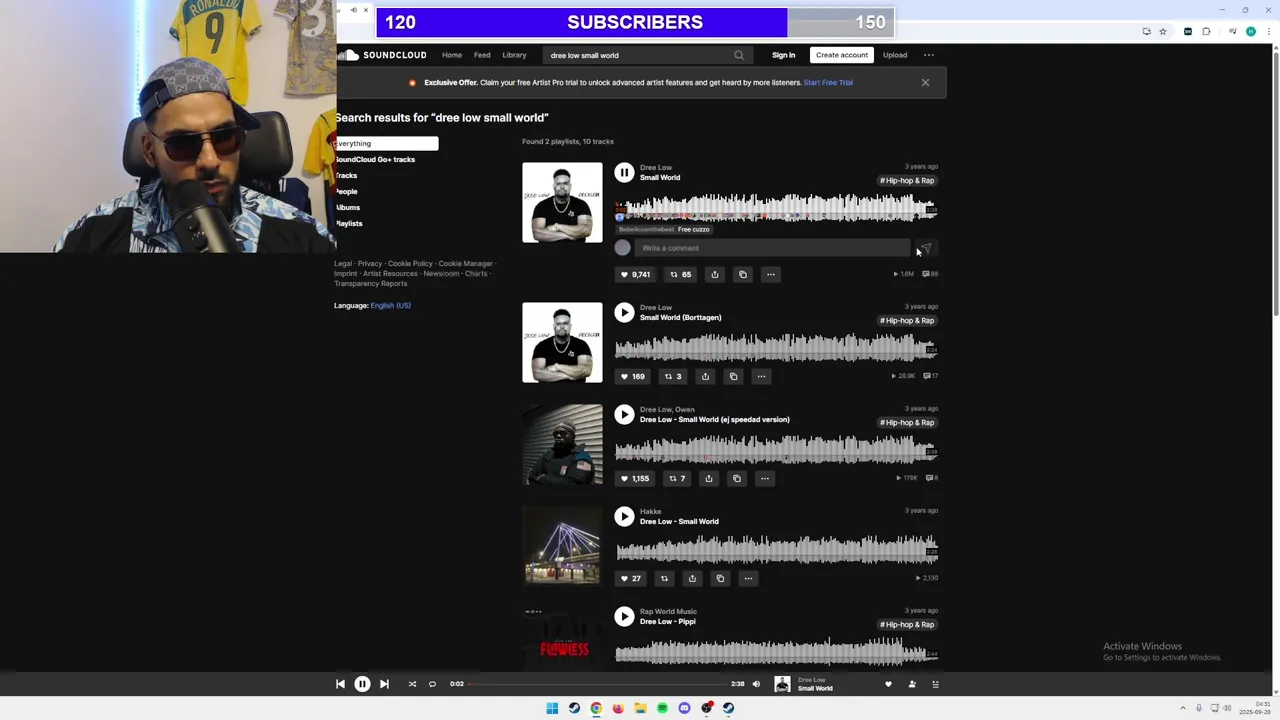
Task: Share the first Small World track
Action: coord(714,274)
